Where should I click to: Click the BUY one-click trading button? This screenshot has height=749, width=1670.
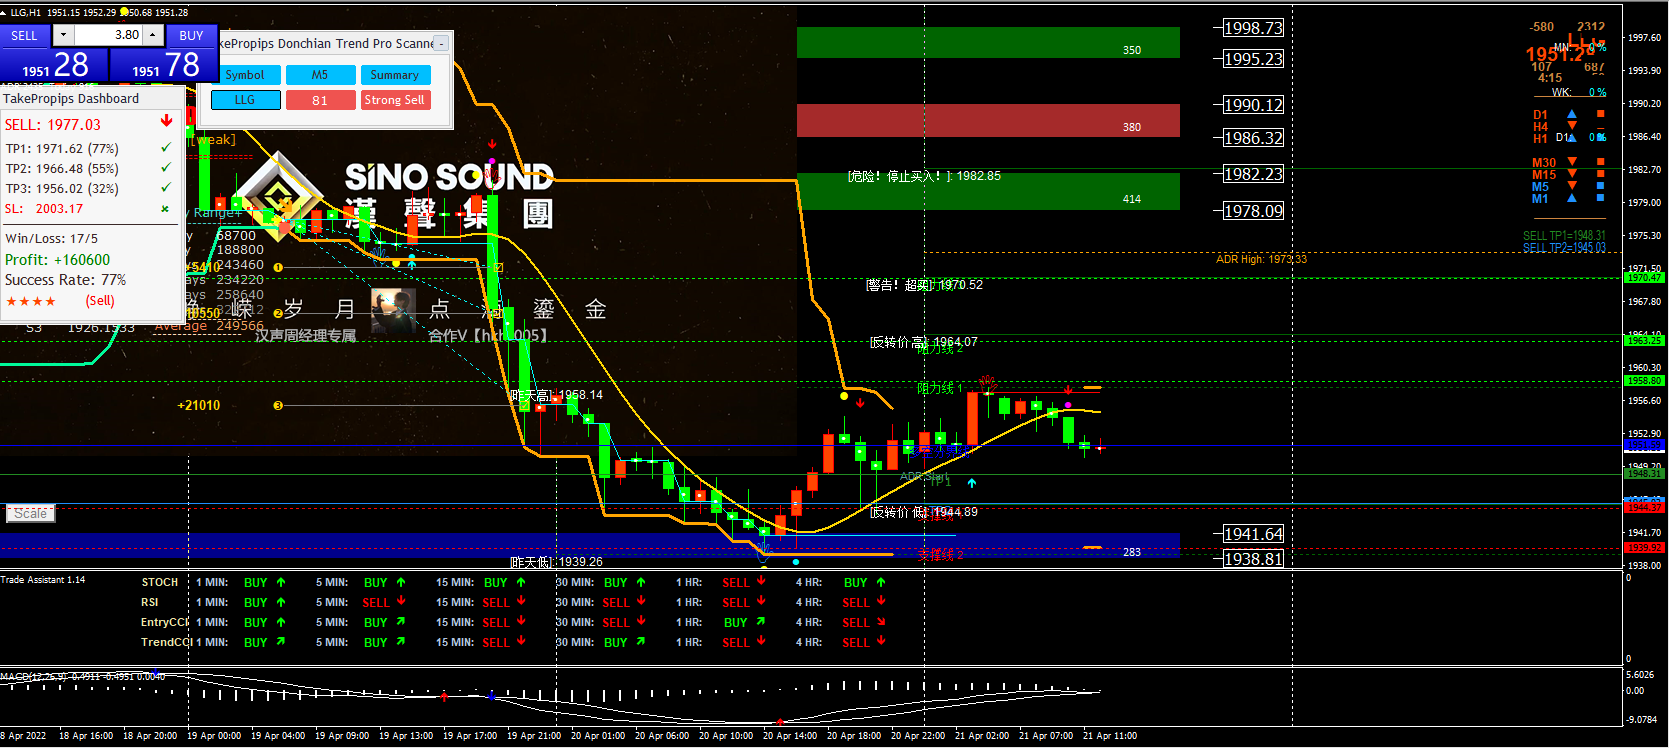coord(191,35)
